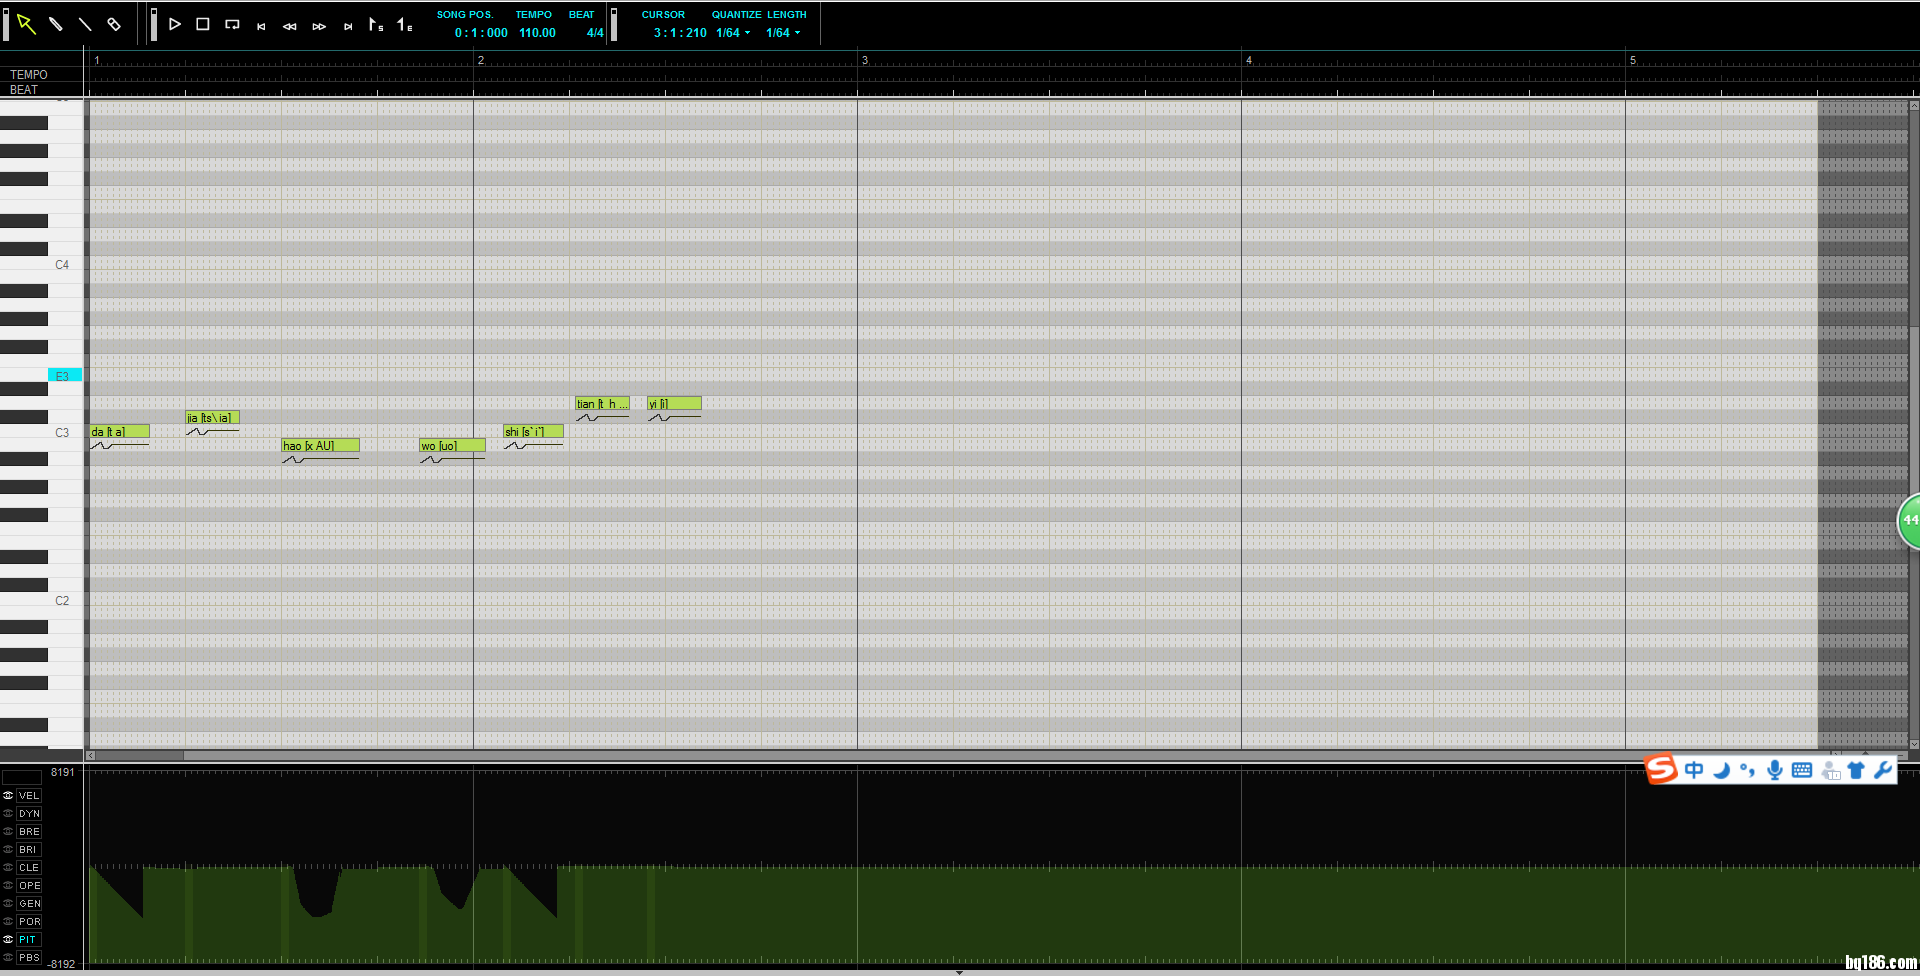Click the horizontal scrollbar thumb of piano roll
This screenshot has width=1920, height=976.
coord(139,756)
